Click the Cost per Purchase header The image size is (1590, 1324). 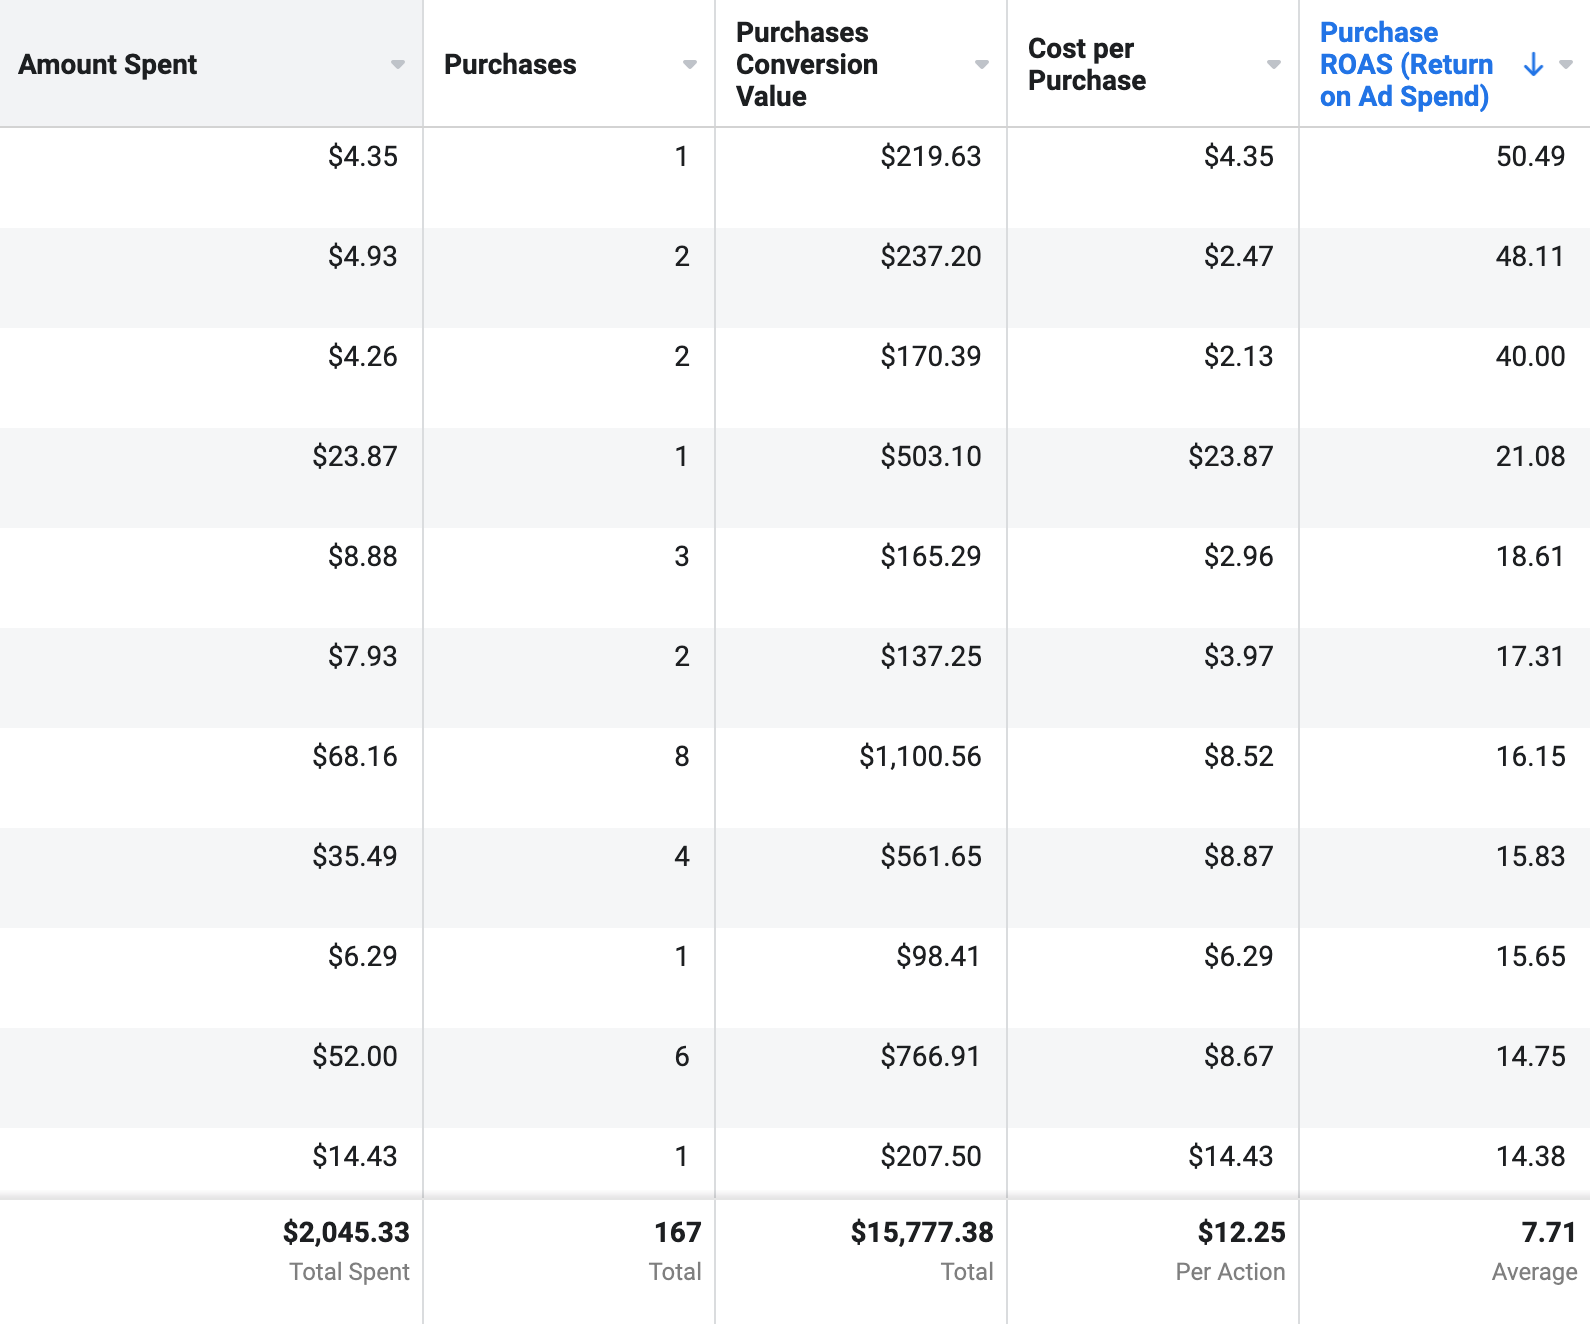[1086, 65]
